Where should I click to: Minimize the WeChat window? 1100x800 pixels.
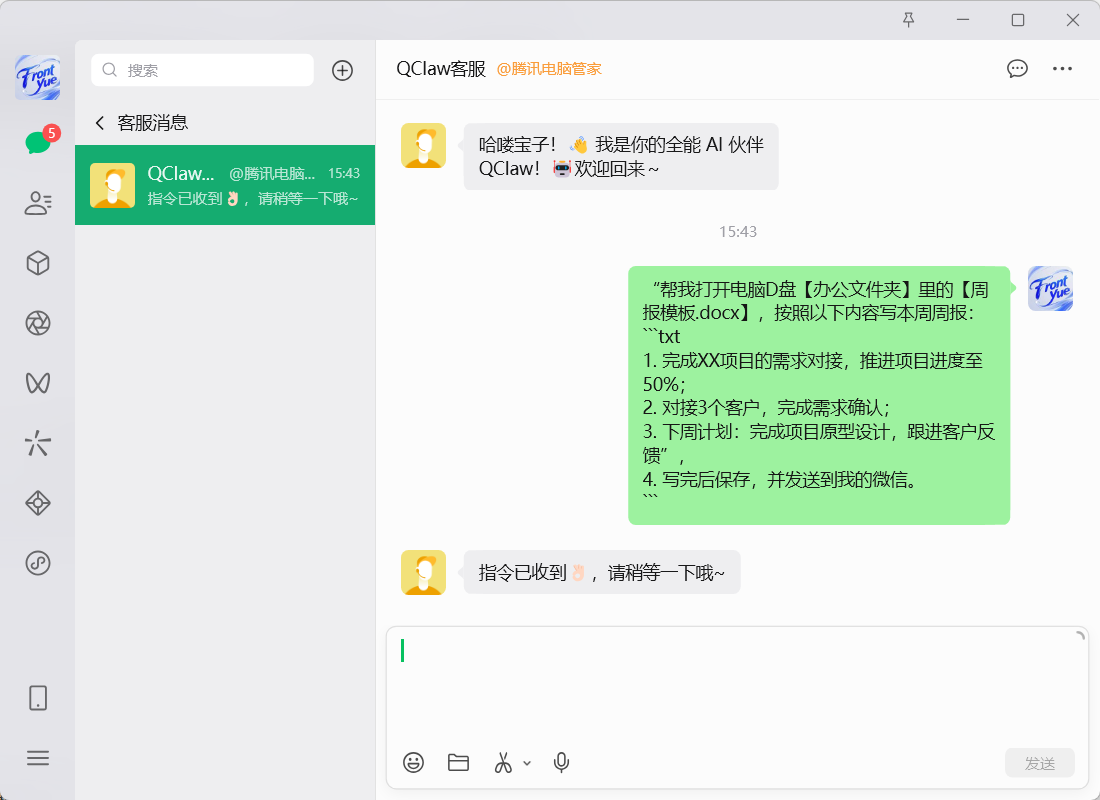(x=963, y=20)
